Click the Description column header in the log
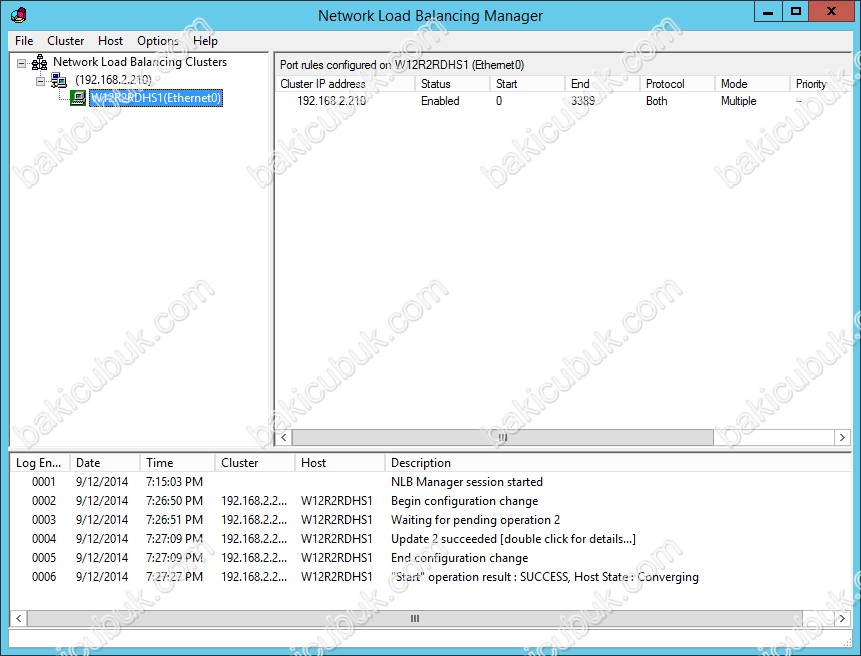 coord(618,463)
